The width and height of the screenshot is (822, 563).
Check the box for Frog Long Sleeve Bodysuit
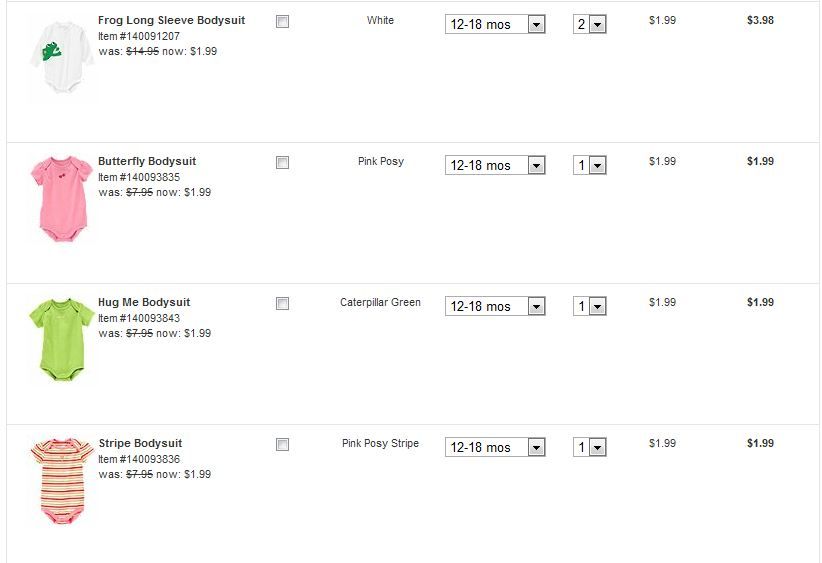pyautogui.click(x=282, y=21)
